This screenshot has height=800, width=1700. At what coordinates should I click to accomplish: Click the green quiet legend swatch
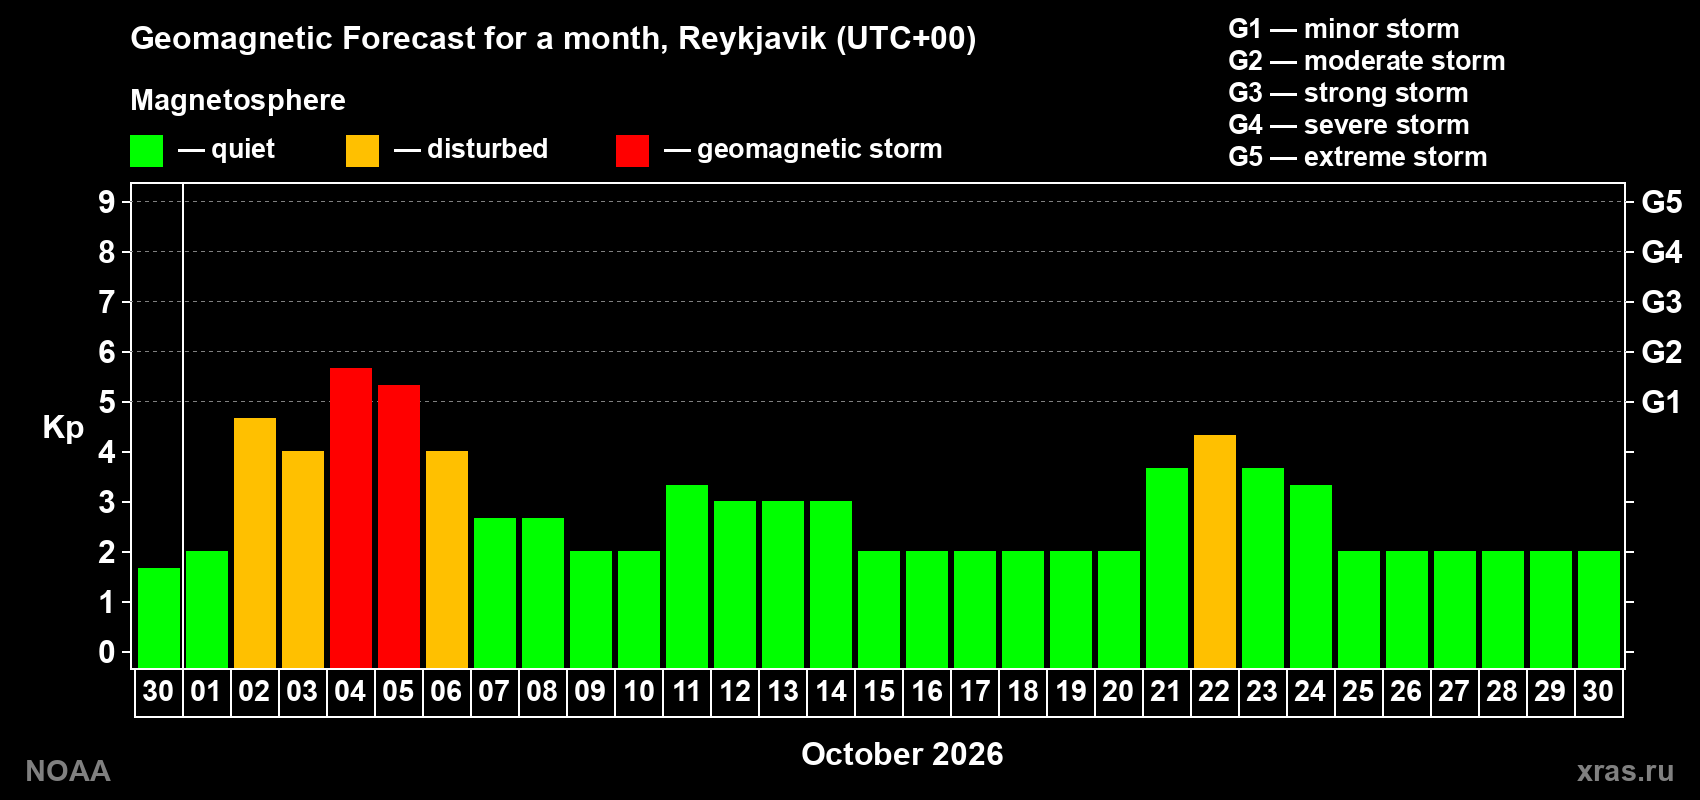pos(146,151)
